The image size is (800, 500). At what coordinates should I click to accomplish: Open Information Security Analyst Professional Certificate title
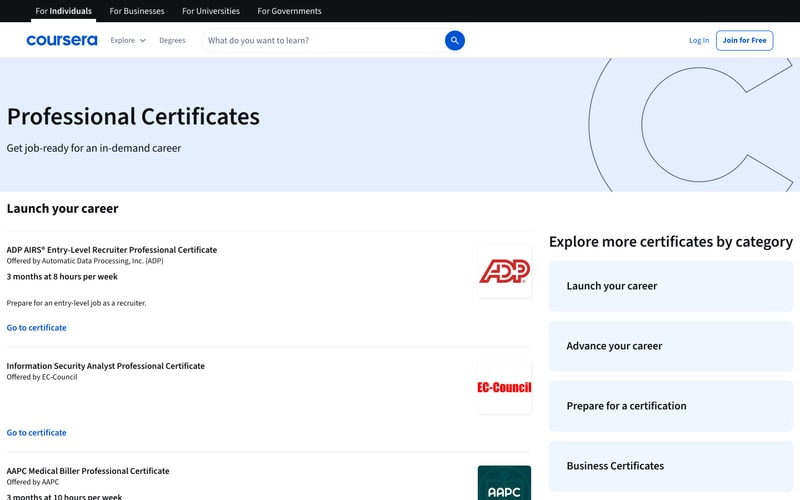coord(106,366)
